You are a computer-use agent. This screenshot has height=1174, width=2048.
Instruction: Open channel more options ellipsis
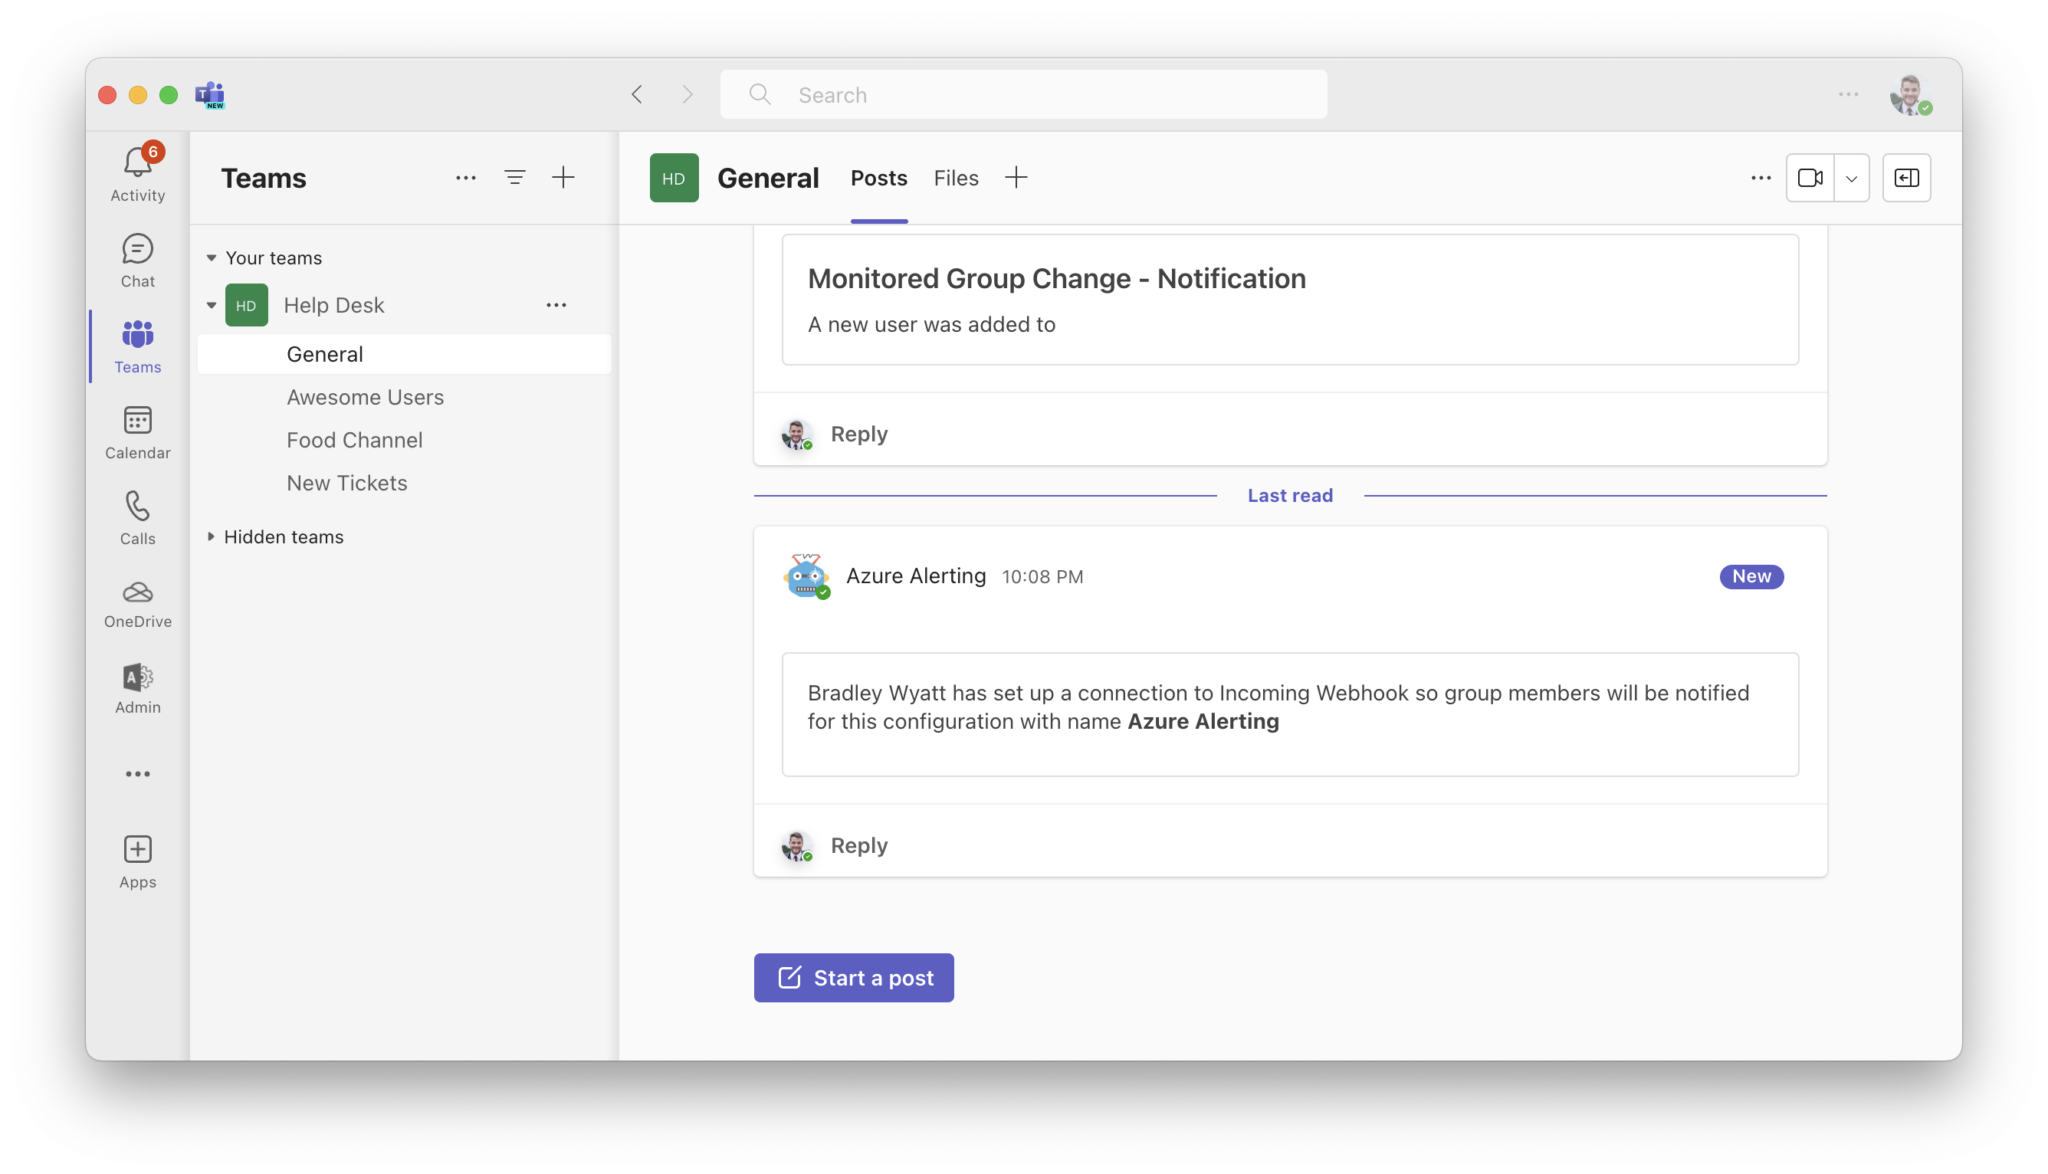(1761, 178)
